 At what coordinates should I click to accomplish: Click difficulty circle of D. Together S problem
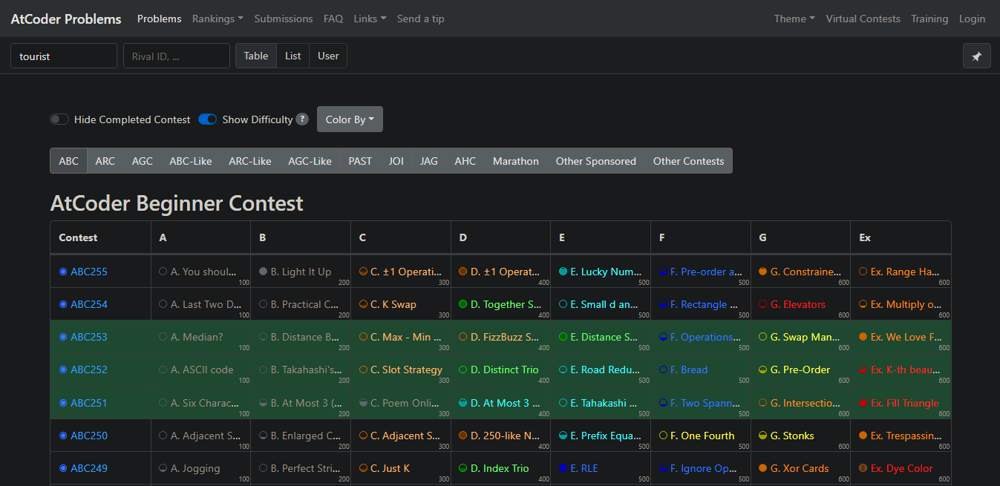click(463, 304)
